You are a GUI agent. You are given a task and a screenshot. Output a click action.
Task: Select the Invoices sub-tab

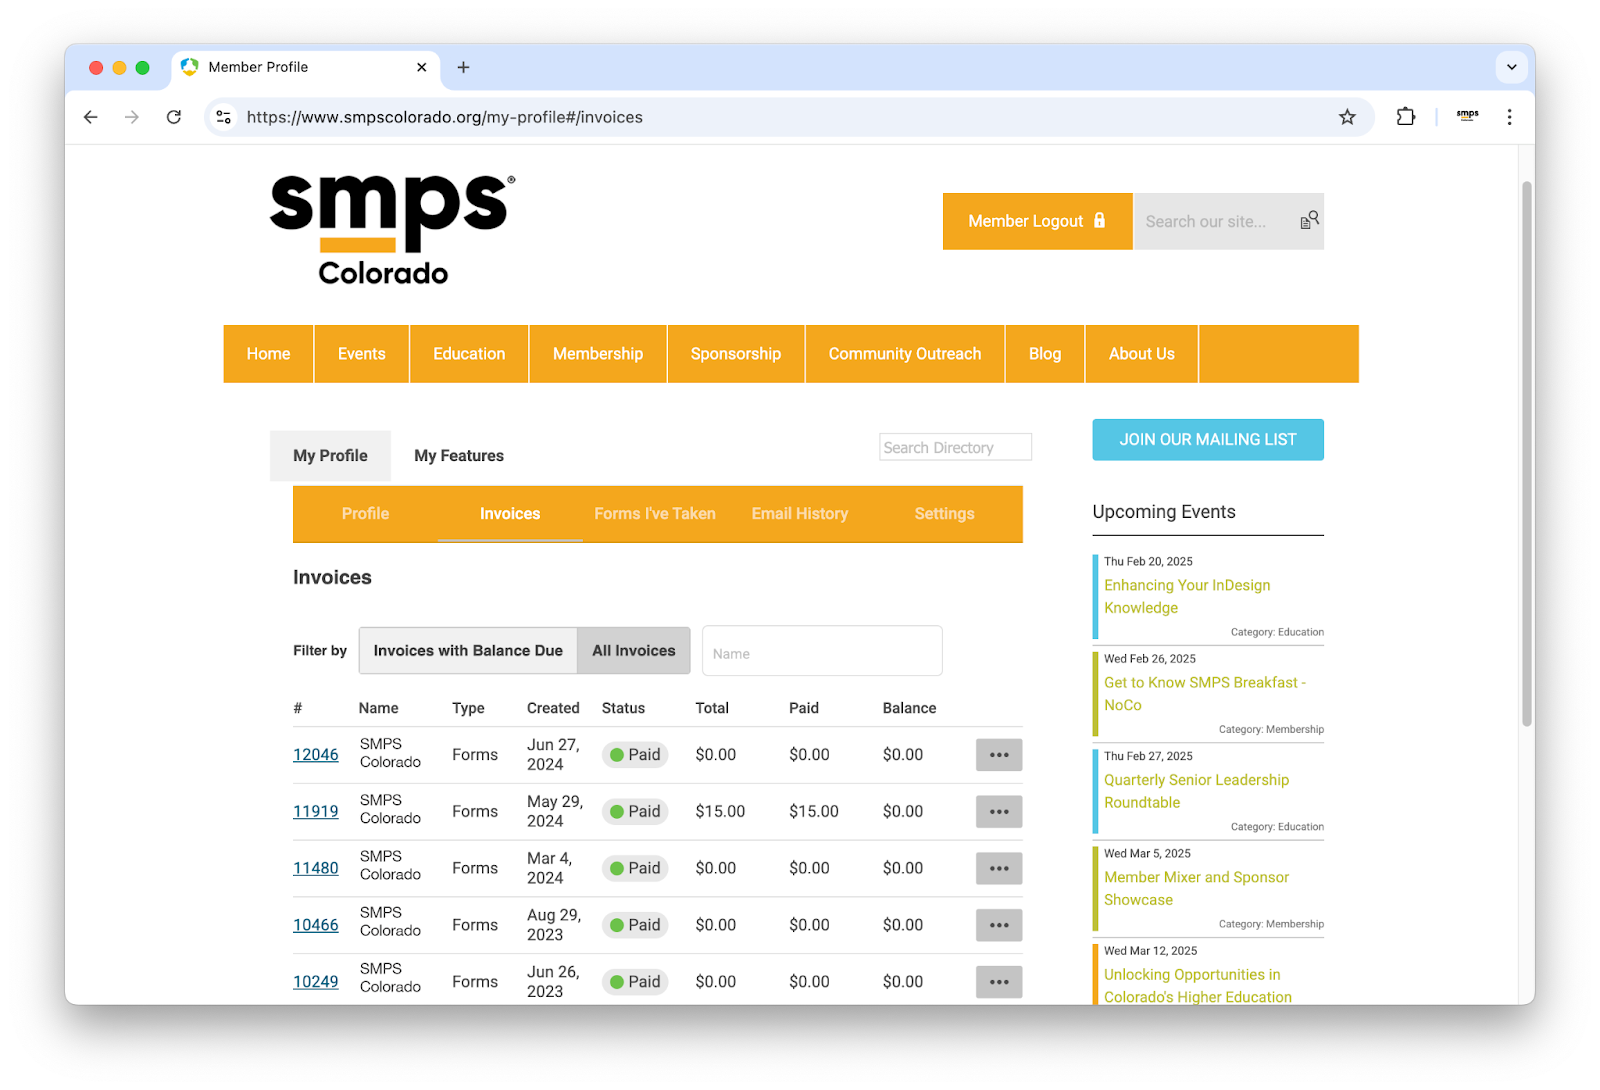tap(510, 514)
